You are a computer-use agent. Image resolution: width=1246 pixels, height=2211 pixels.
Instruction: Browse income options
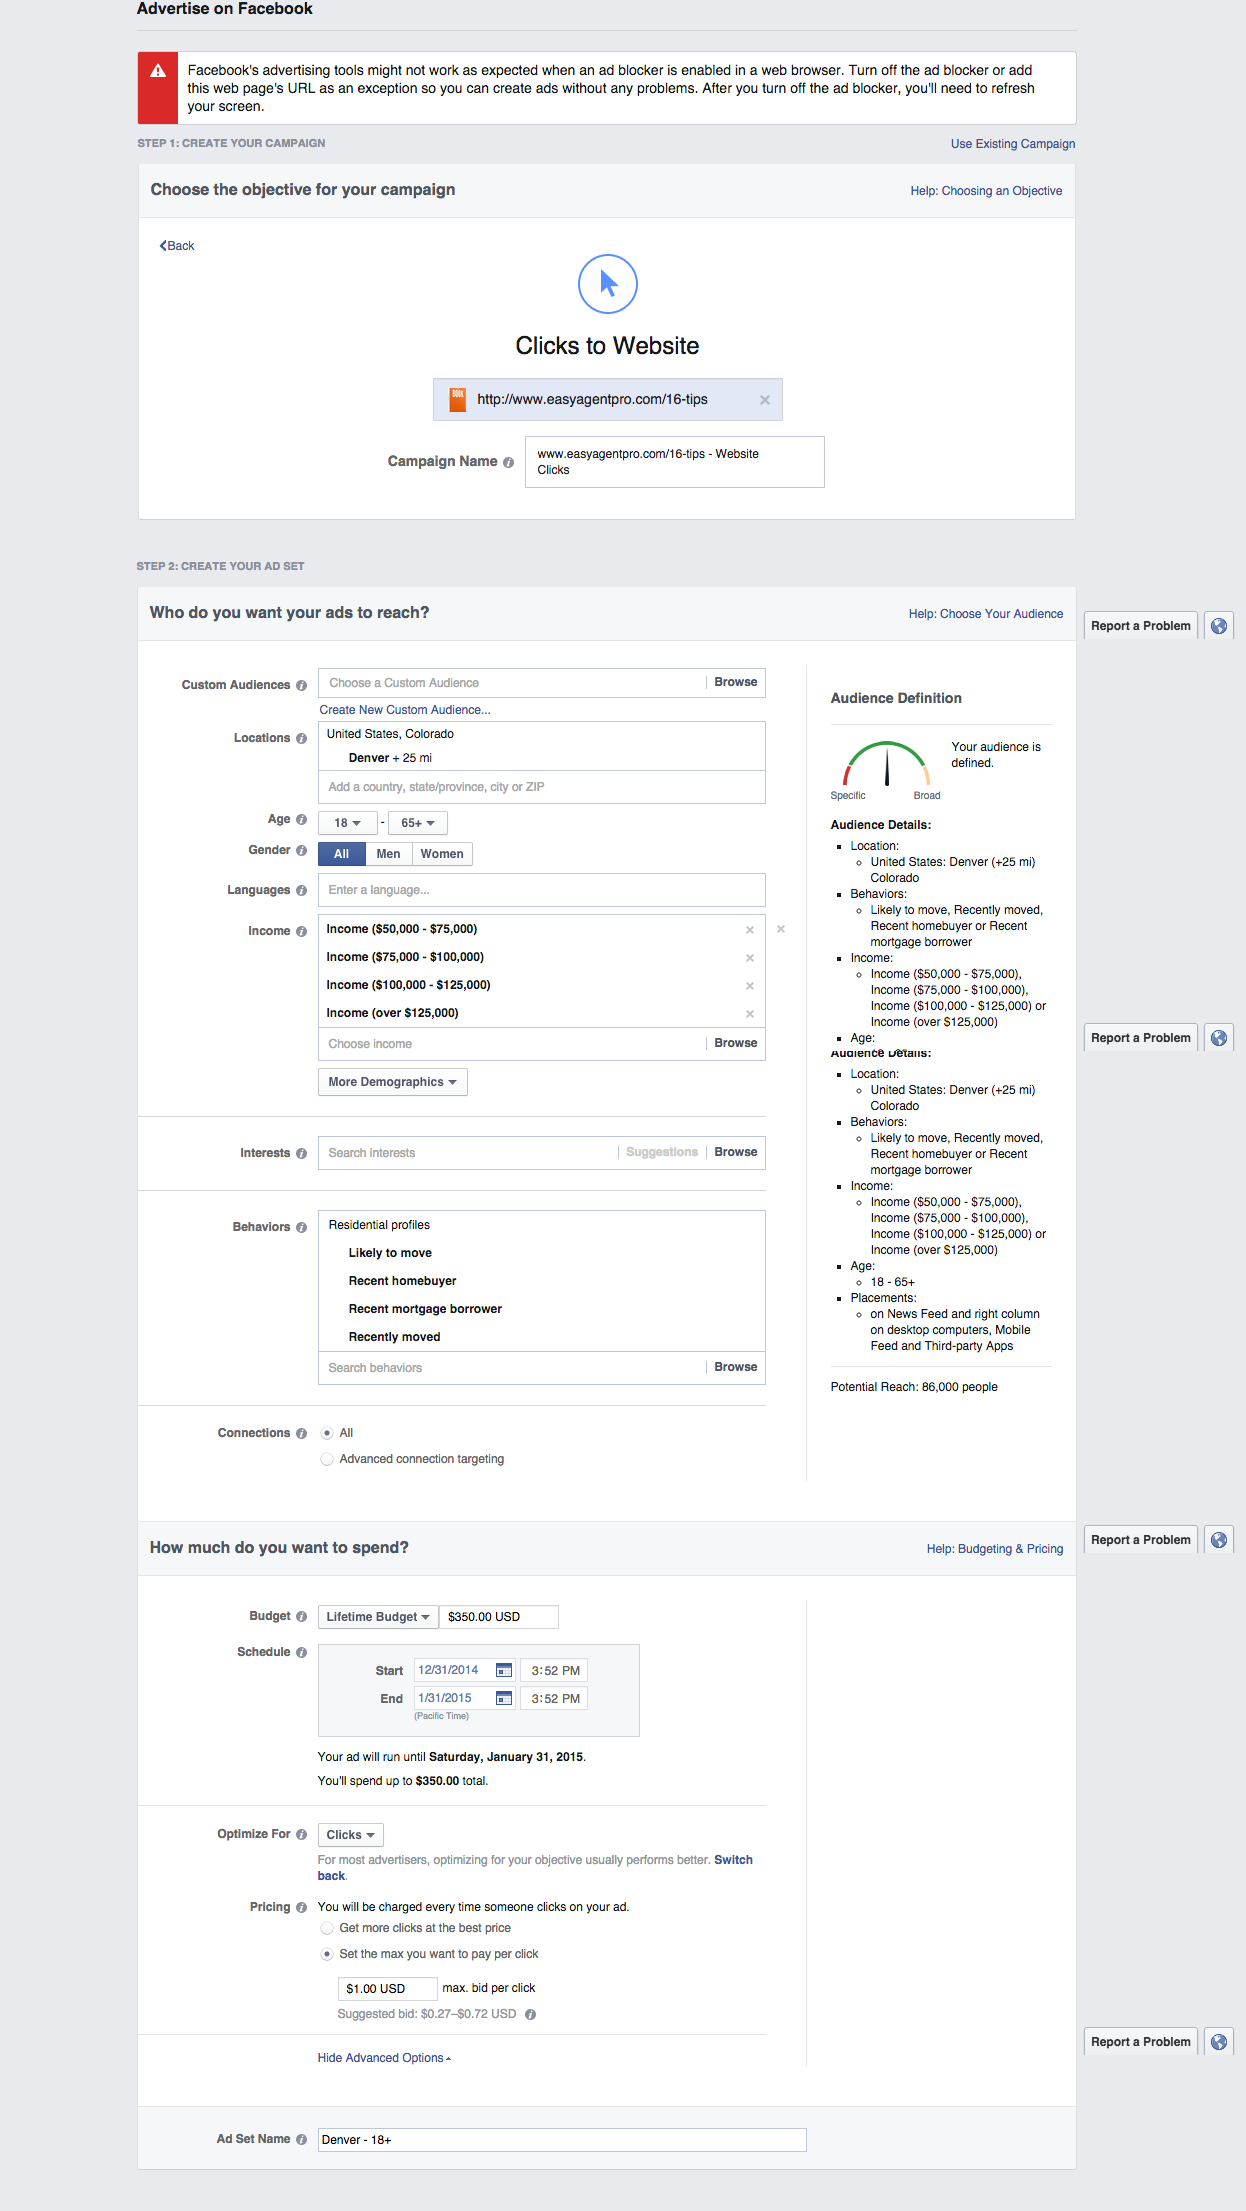pos(736,1043)
